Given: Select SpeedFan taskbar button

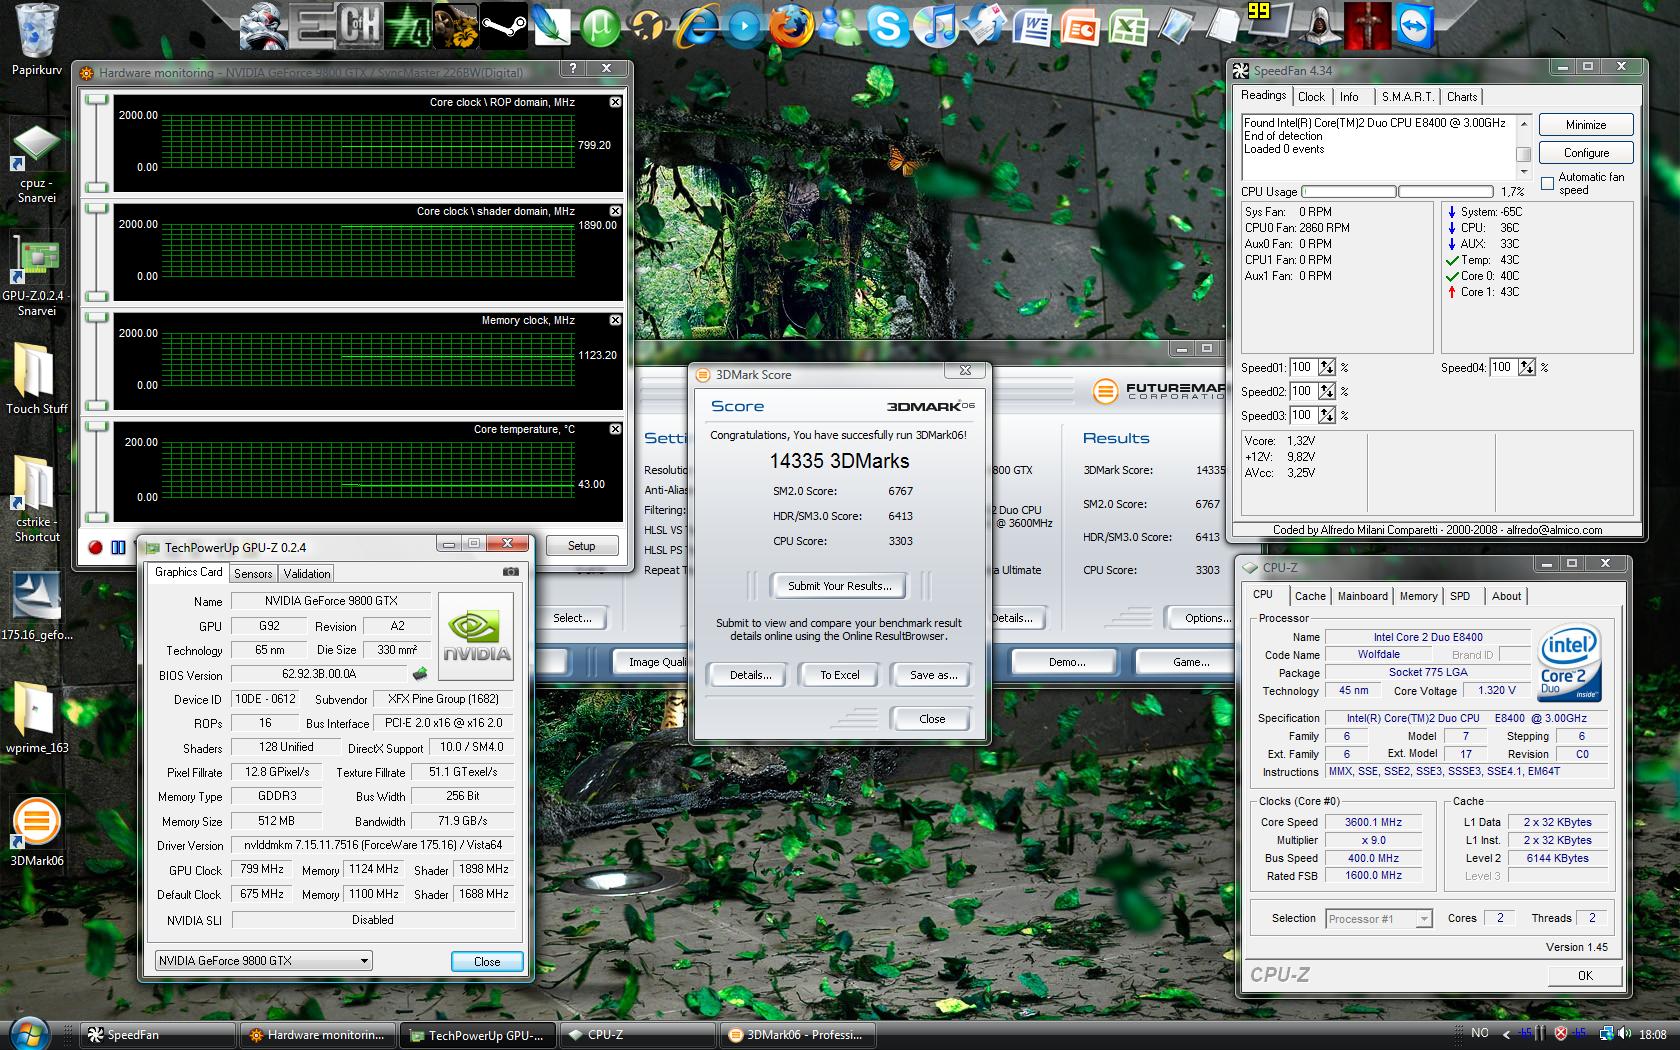Looking at the screenshot, I should pyautogui.click(x=157, y=1035).
